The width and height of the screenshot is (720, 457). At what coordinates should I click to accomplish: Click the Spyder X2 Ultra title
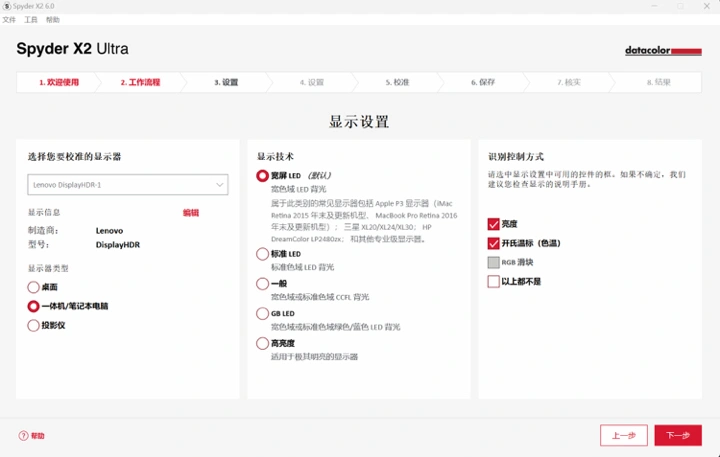[x=73, y=49]
